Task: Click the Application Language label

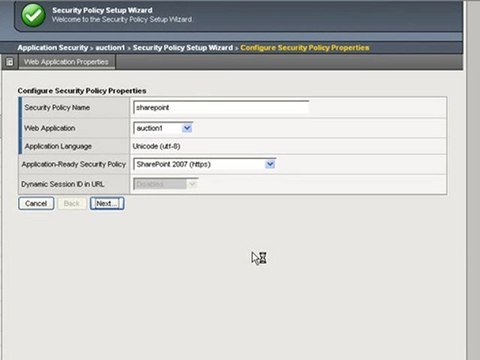Action: point(58,146)
